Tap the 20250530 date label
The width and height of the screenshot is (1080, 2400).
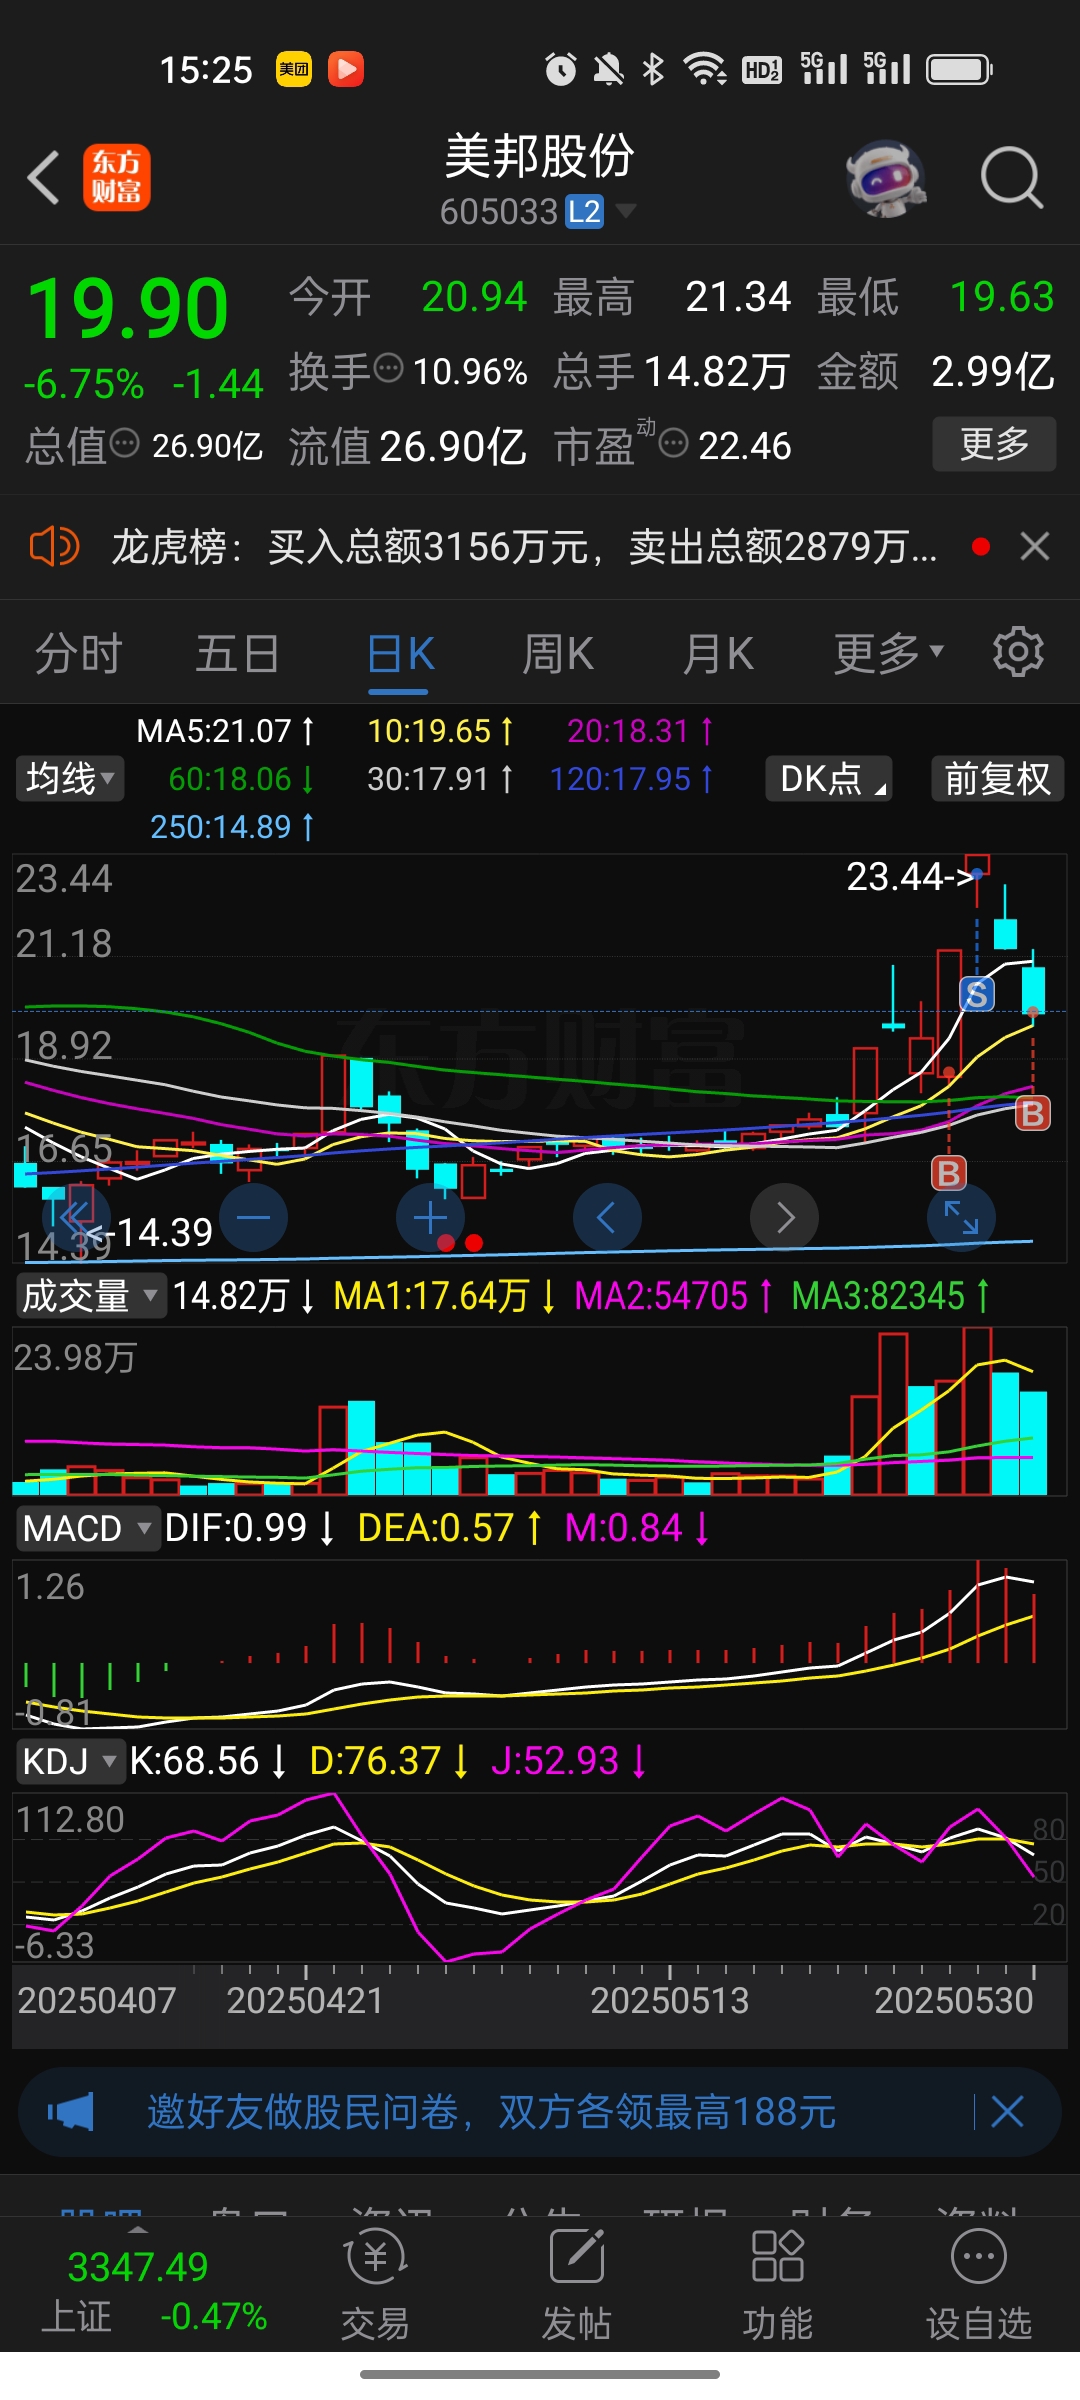953,2000
